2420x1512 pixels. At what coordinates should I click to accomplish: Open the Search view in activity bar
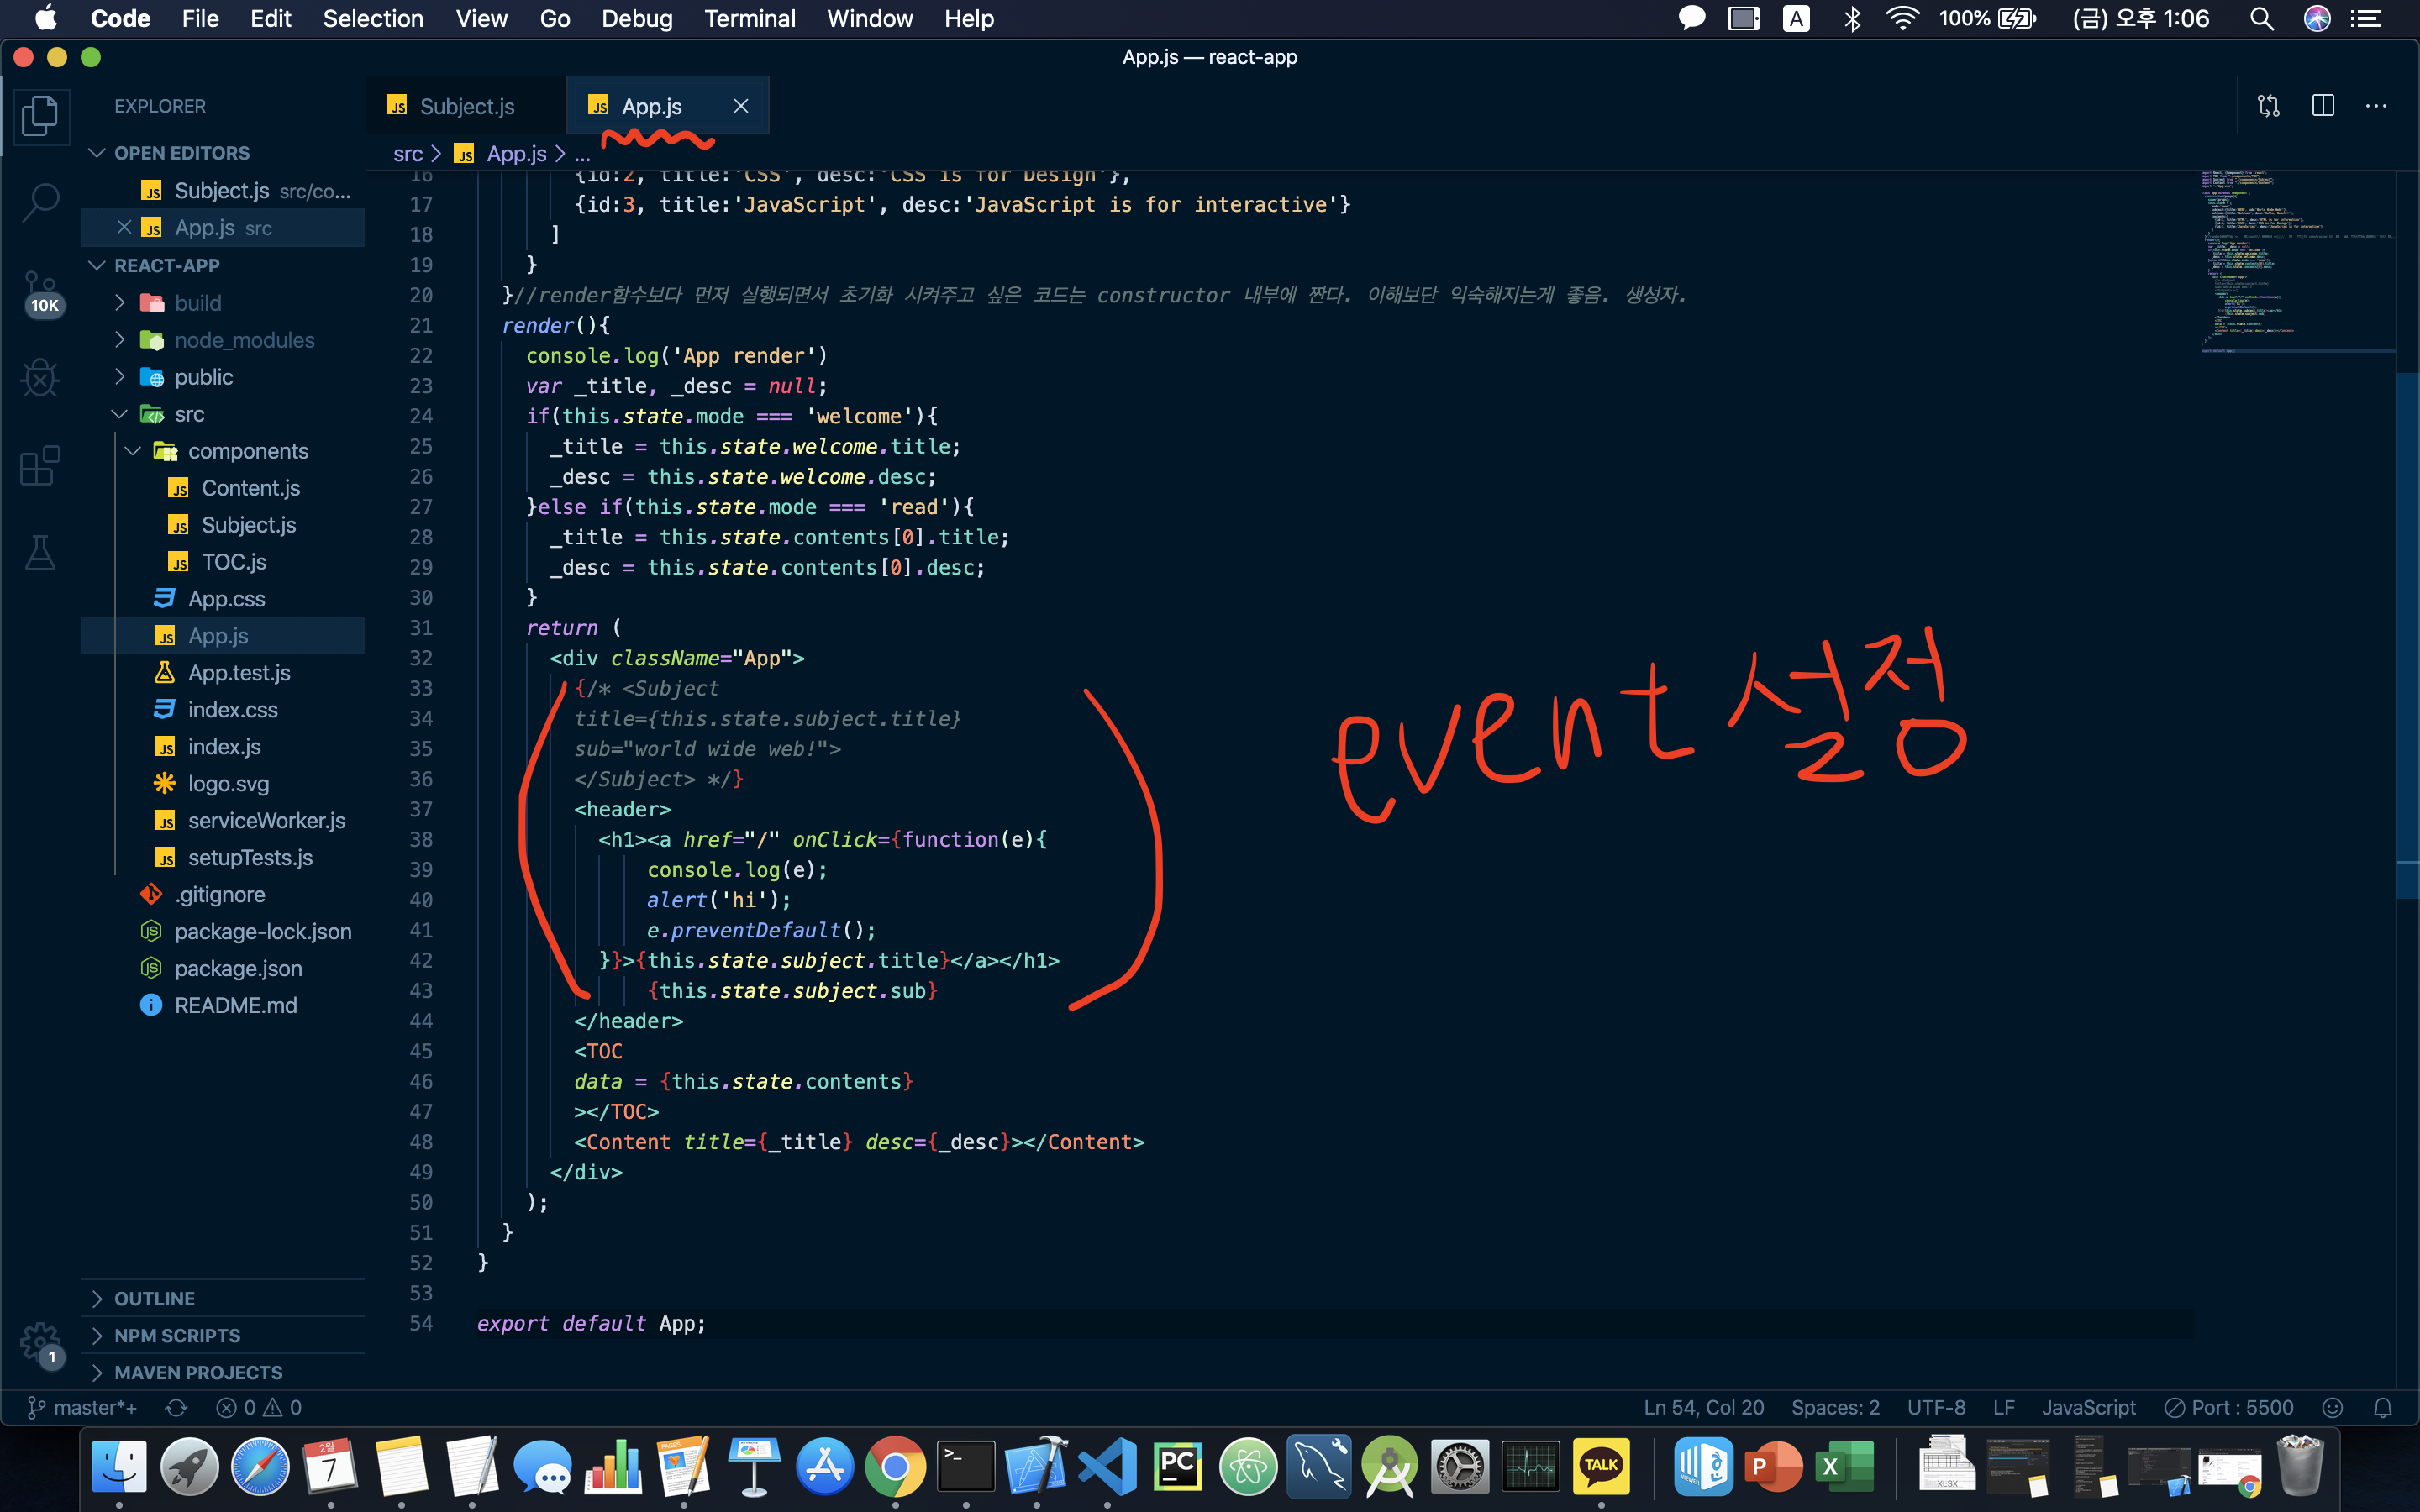tap(40, 202)
